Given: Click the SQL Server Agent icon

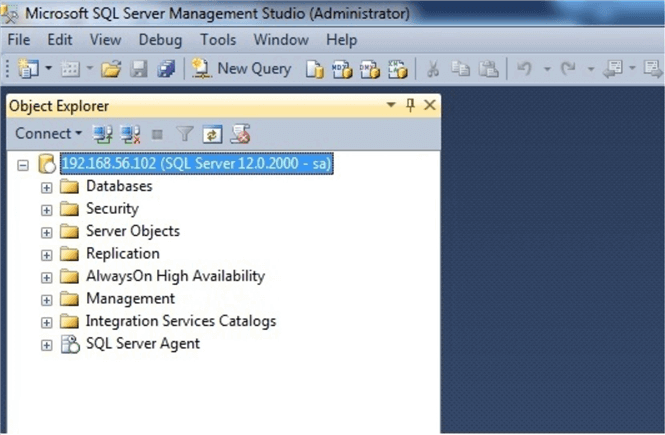Looking at the screenshot, I should coord(70,344).
